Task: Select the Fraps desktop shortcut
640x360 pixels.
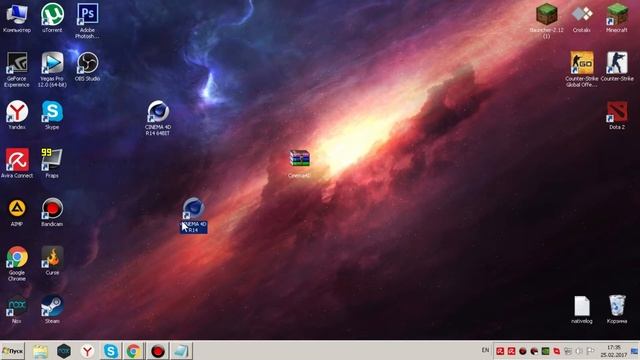Action: coord(52,163)
